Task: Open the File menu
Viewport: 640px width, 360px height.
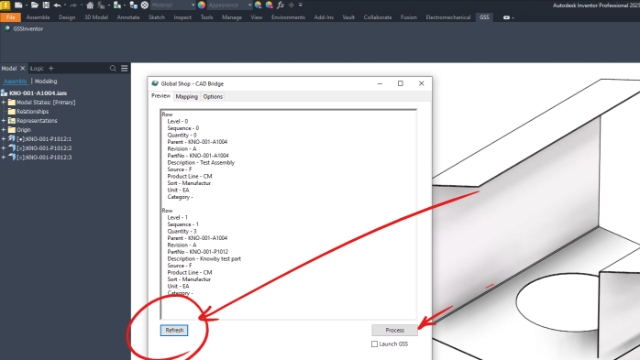Action: (11, 17)
